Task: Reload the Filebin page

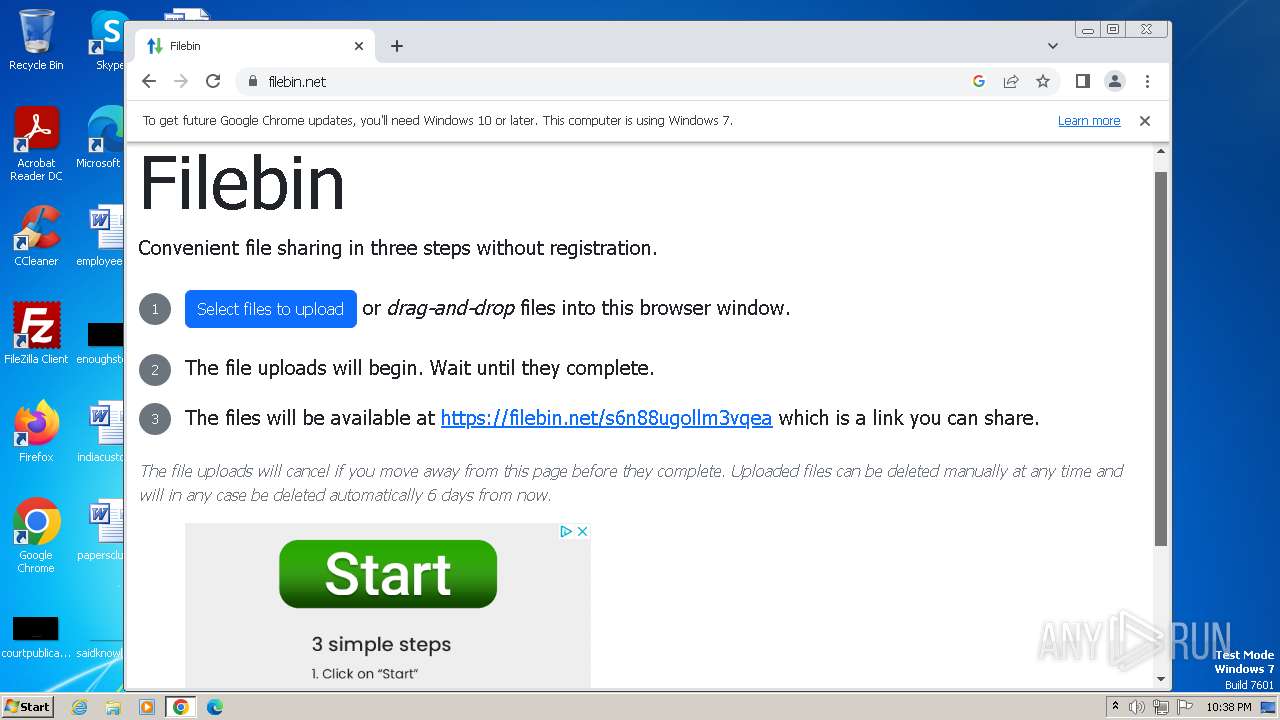Action: [213, 82]
